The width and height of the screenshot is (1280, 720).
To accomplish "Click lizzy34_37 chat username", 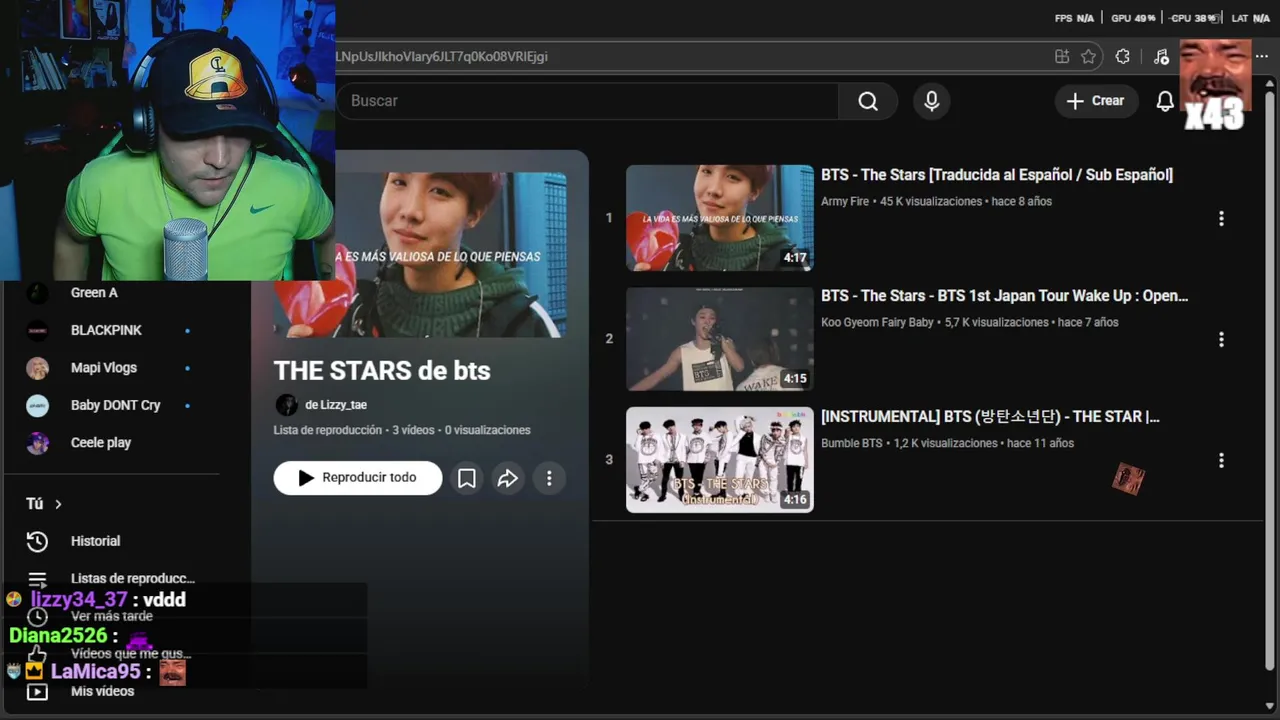I will (x=79, y=600).
